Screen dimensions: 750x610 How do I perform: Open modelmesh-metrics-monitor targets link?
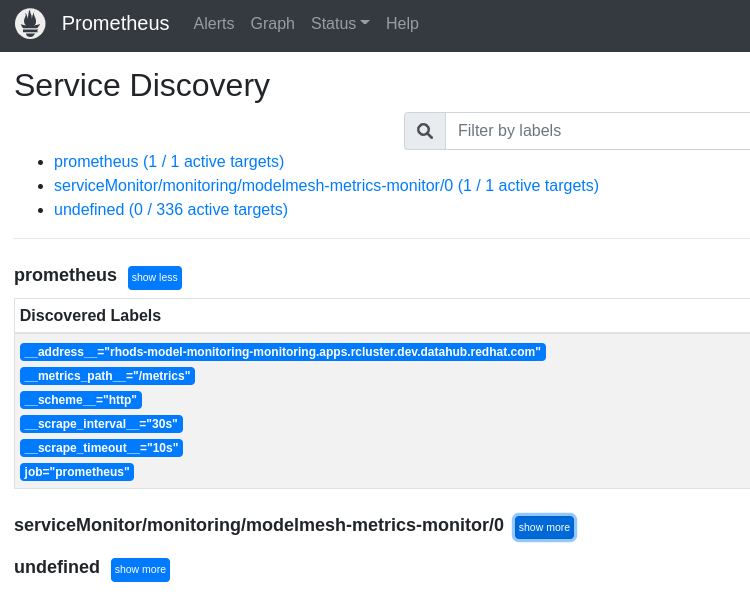pos(326,186)
